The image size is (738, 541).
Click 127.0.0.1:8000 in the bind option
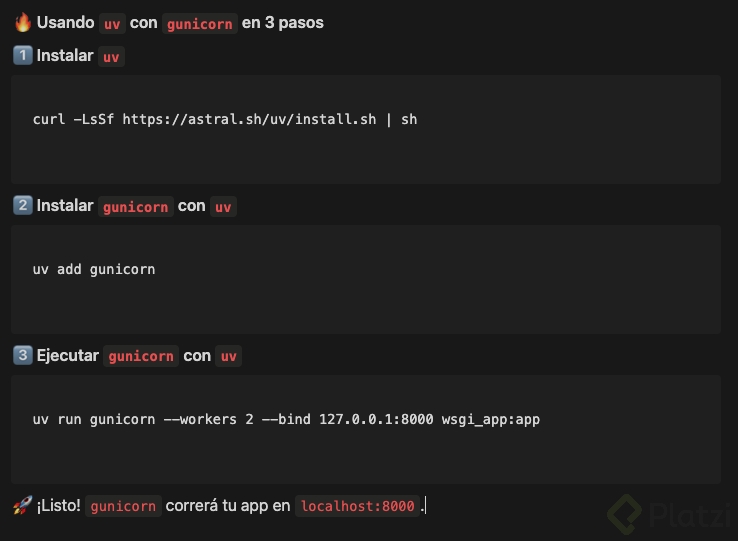point(376,419)
